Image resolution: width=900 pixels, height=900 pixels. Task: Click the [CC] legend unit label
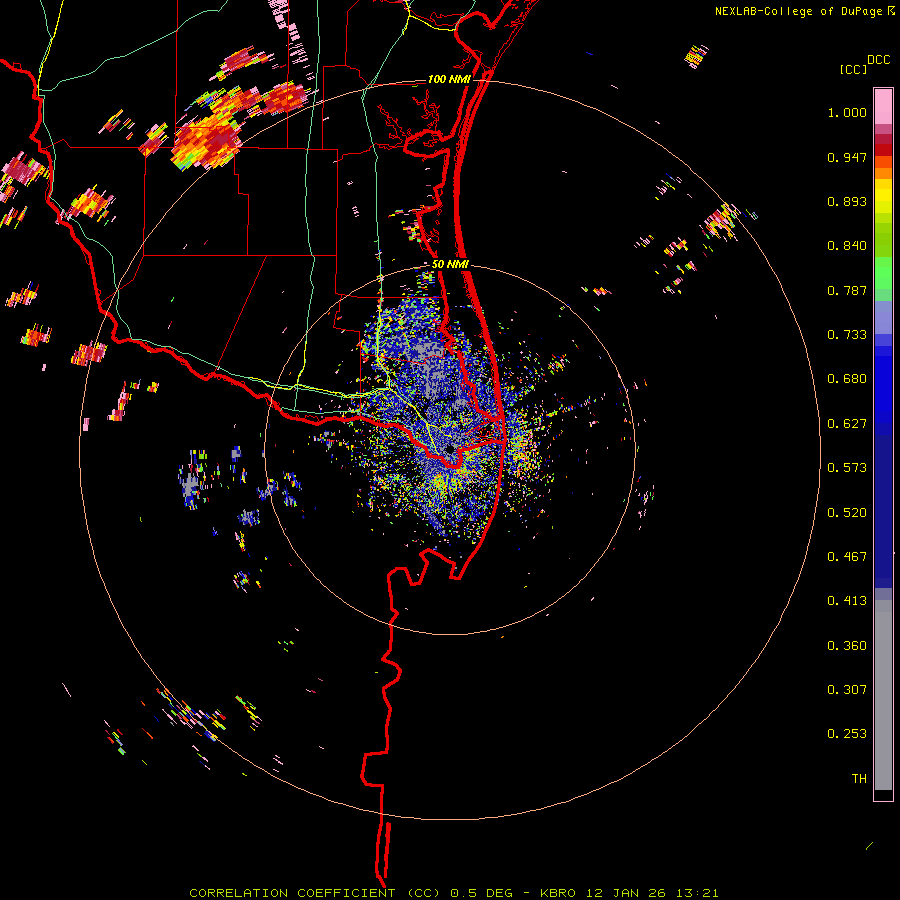click(853, 69)
